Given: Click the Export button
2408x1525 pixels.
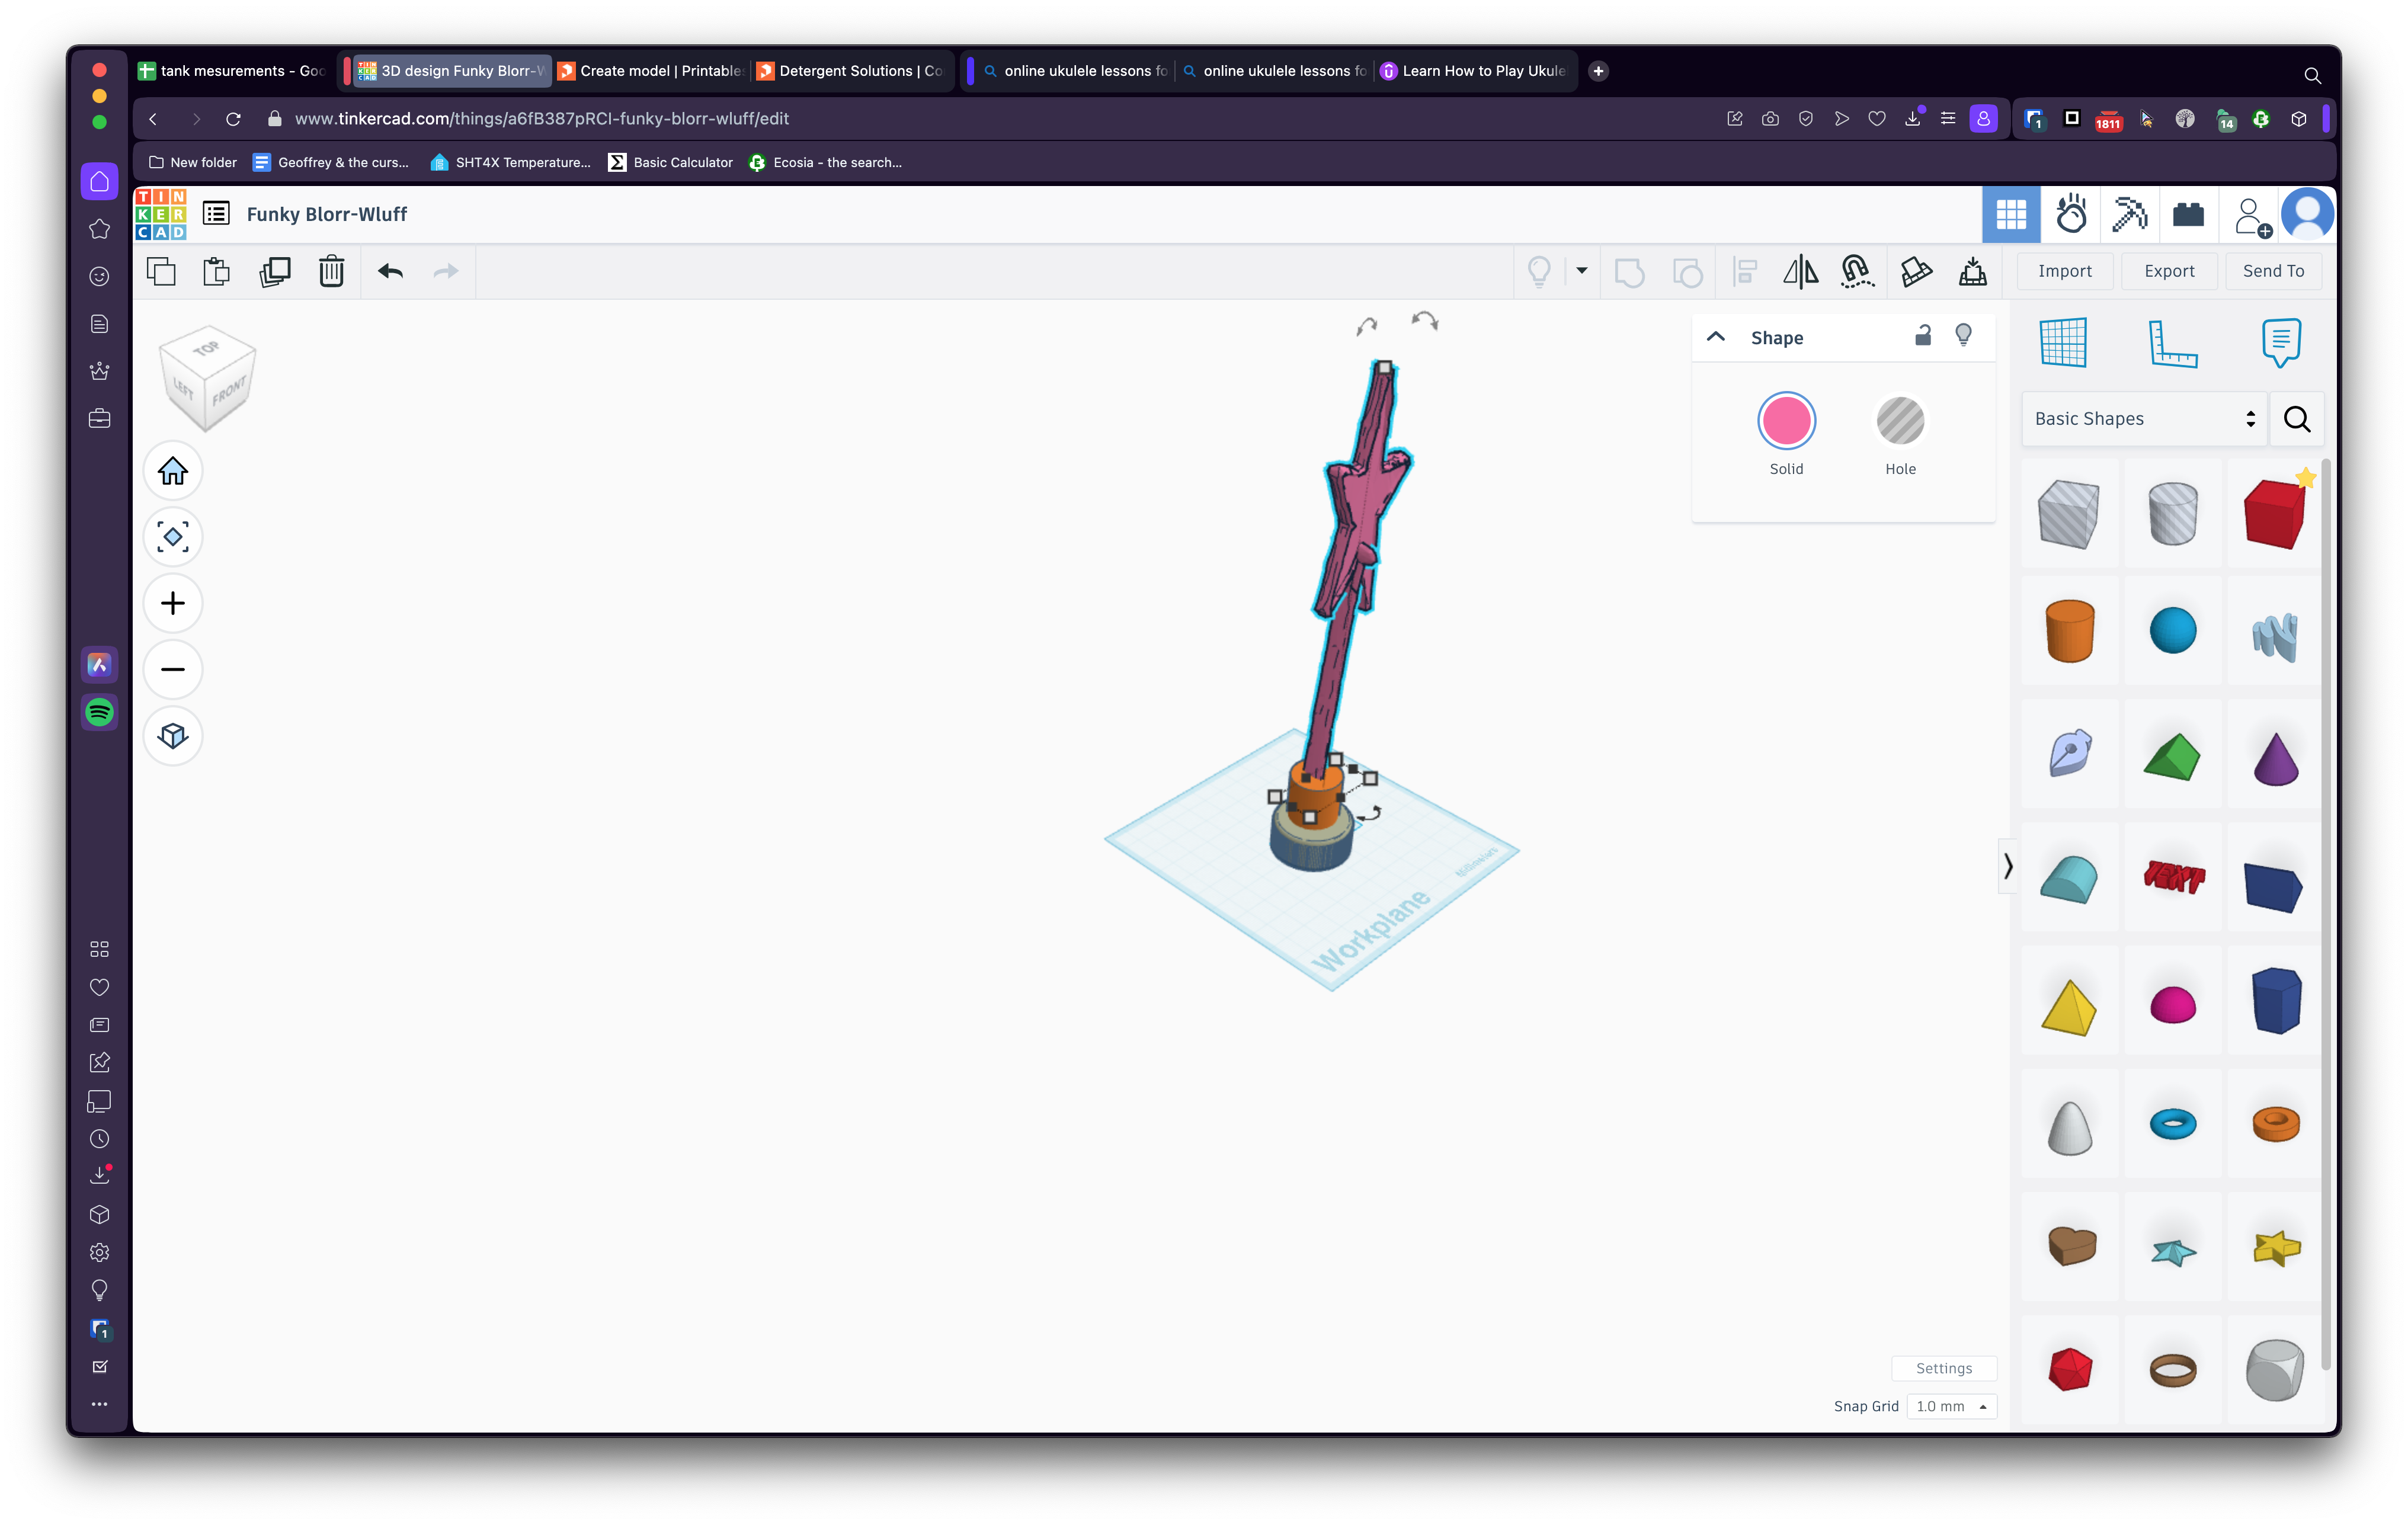Looking at the screenshot, I should (2169, 271).
